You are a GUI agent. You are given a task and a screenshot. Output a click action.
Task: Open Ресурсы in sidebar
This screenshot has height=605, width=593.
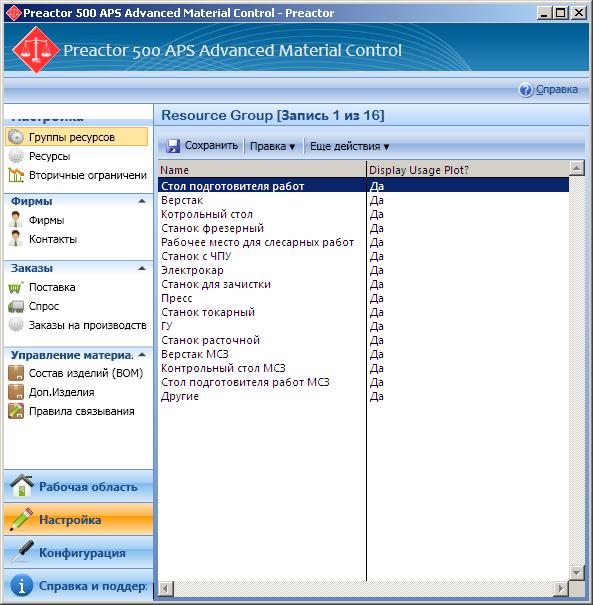point(49,156)
